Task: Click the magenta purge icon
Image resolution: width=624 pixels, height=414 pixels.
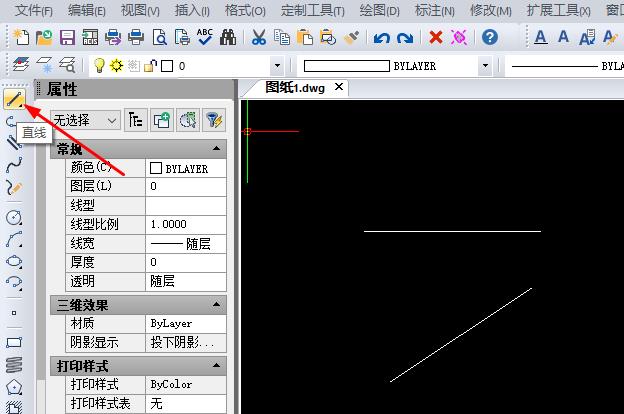Action: [x=459, y=37]
